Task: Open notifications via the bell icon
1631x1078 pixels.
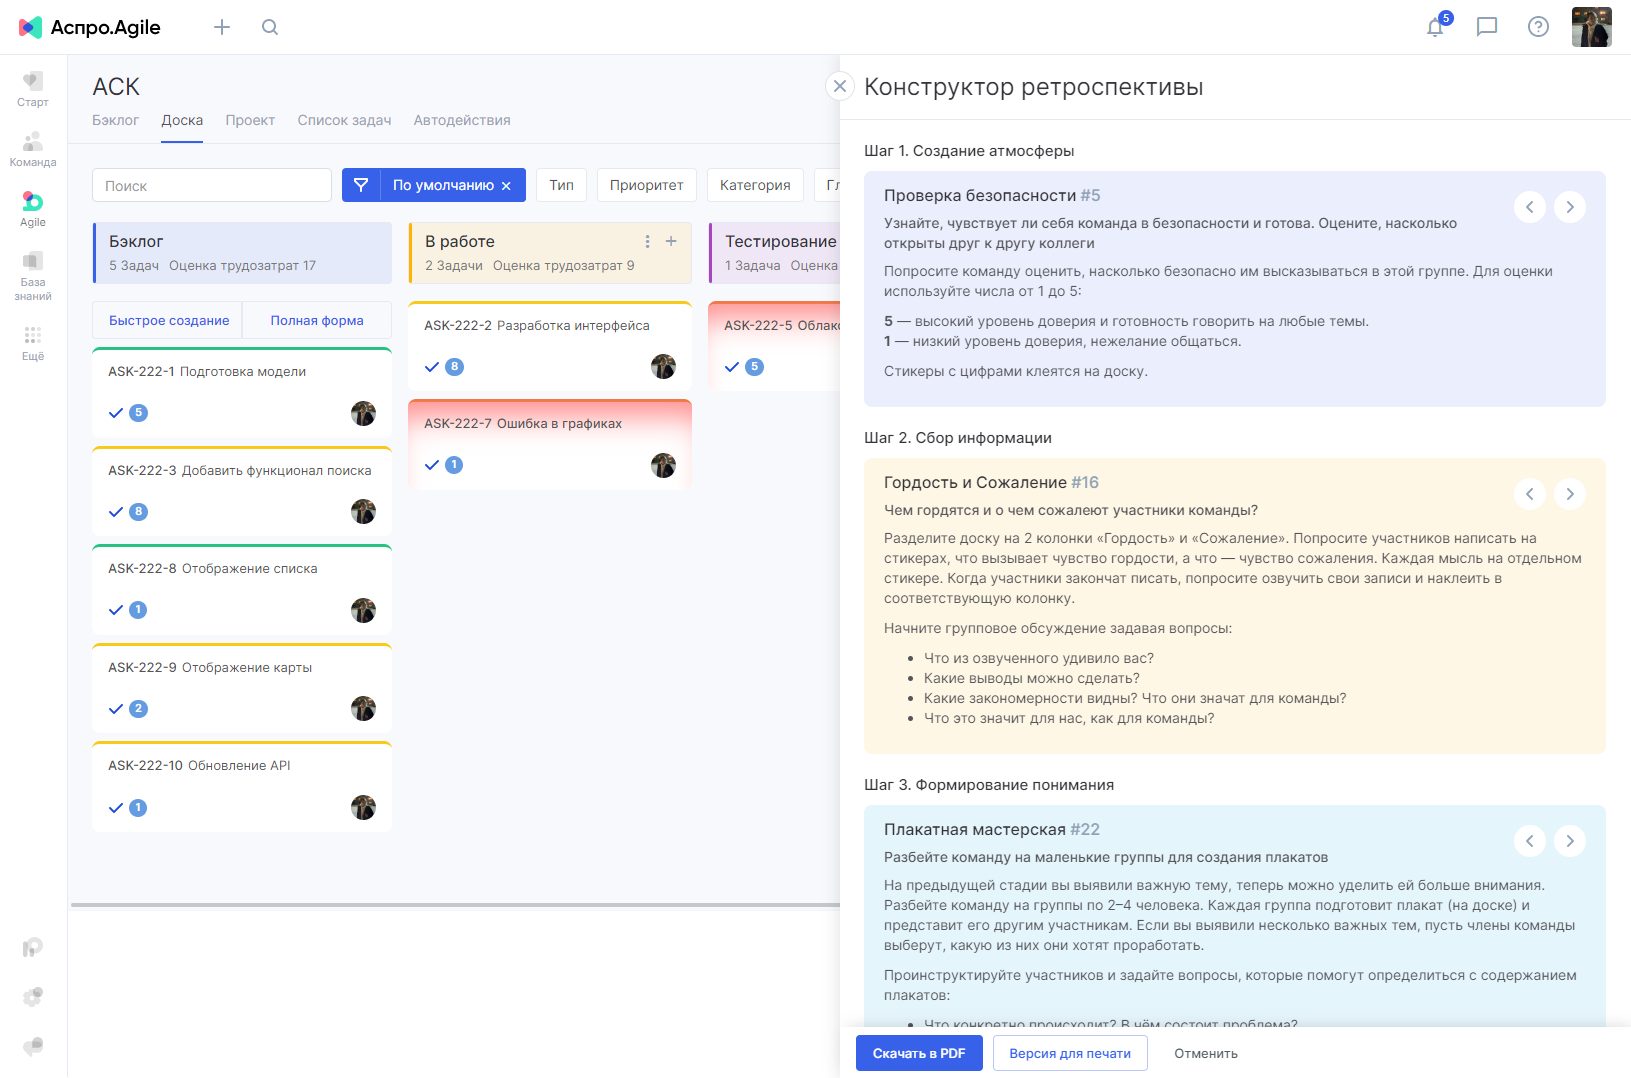Action: click(x=1436, y=27)
